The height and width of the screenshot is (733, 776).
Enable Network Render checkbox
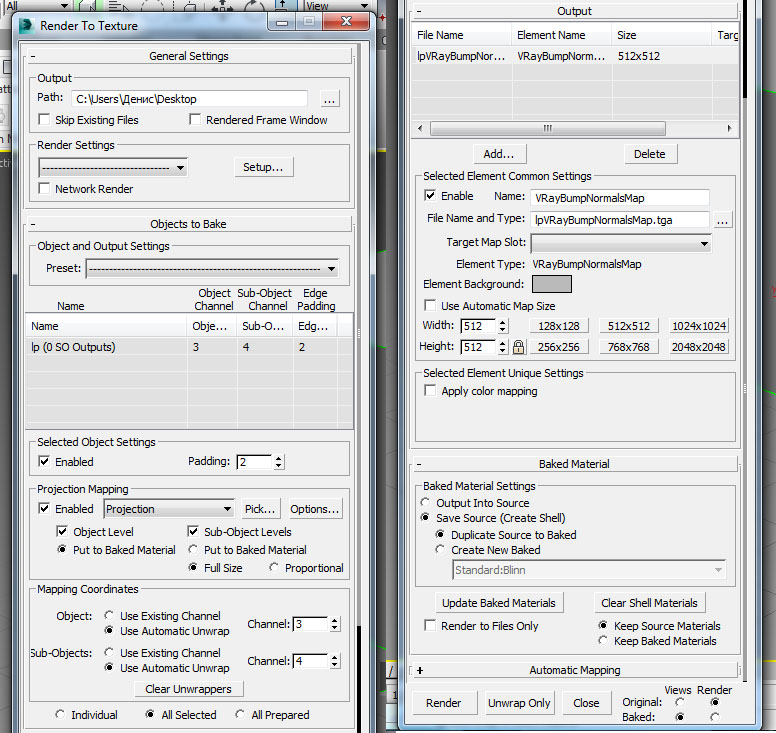45,189
